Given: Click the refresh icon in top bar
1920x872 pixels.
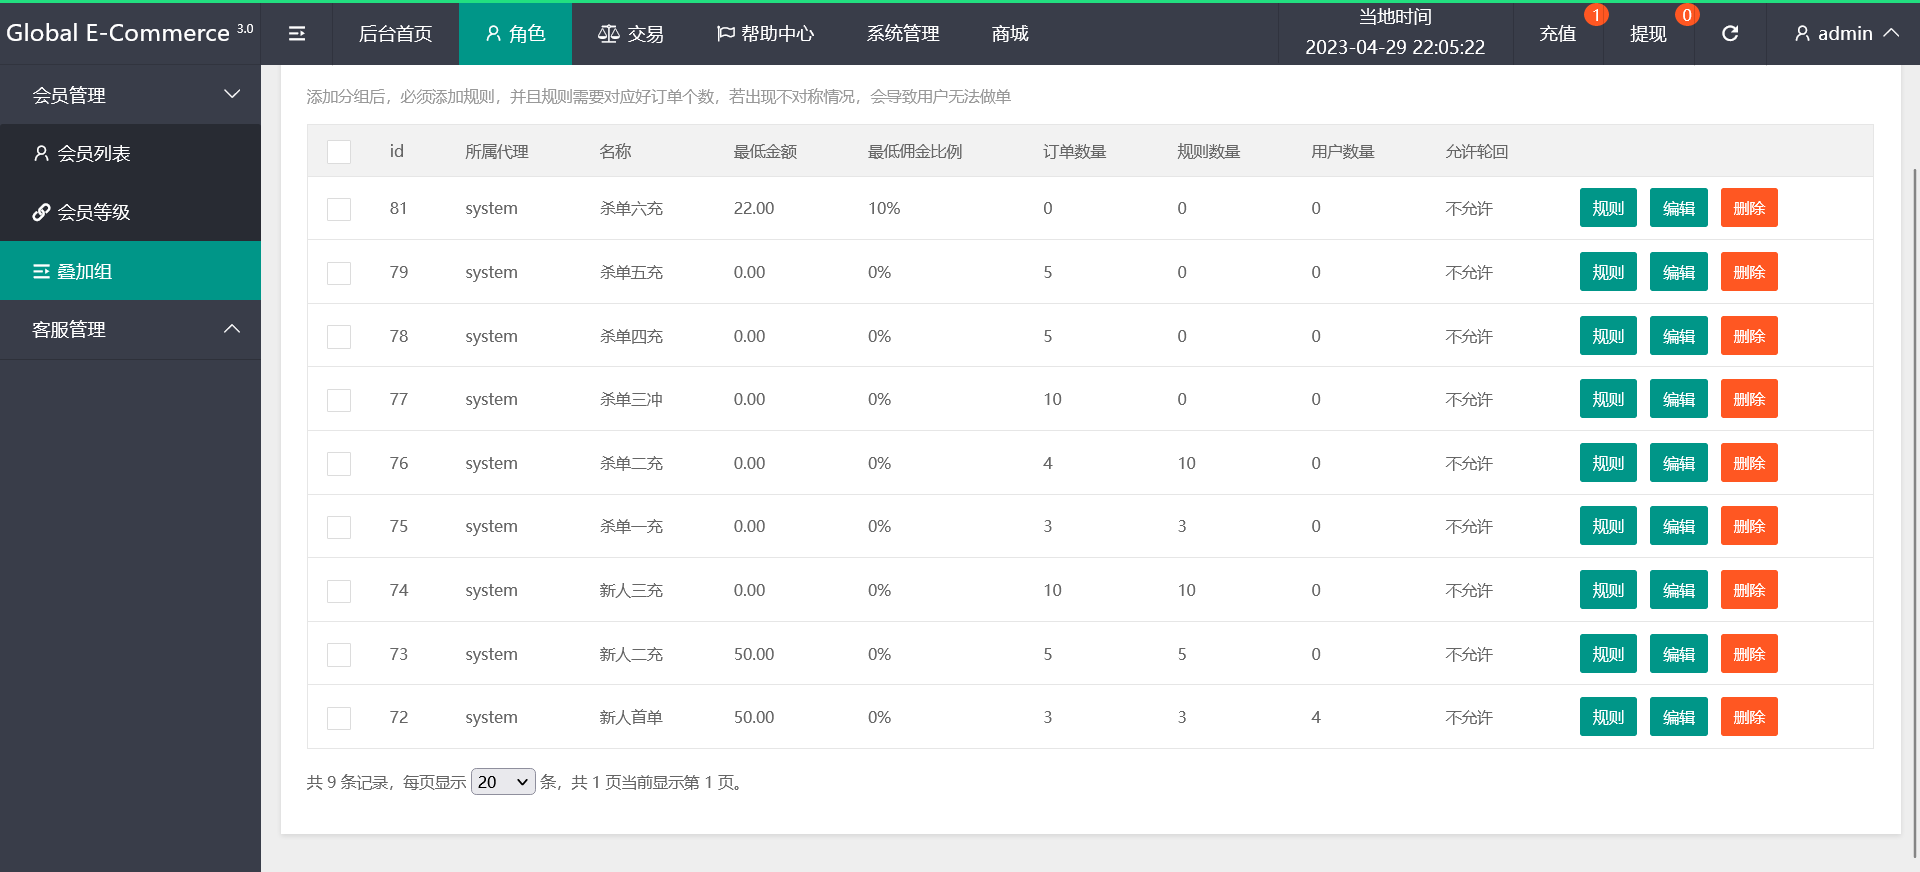Looking at the screenshot, I should (1730, 34).
